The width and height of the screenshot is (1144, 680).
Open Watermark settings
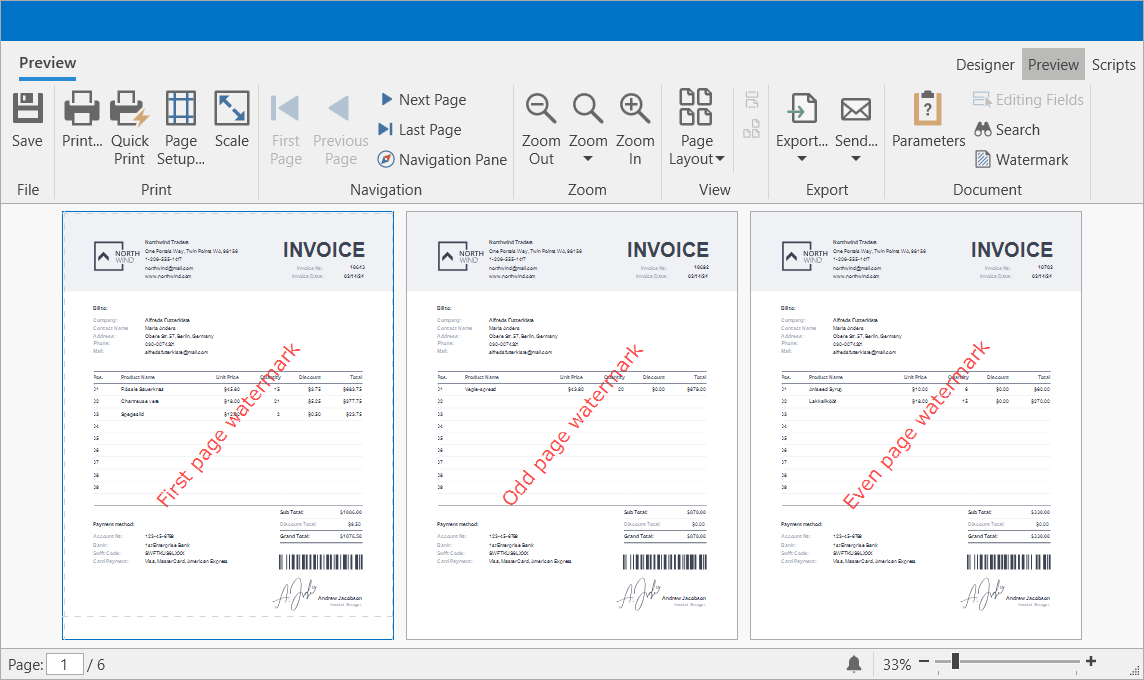tap(1021, 159)
